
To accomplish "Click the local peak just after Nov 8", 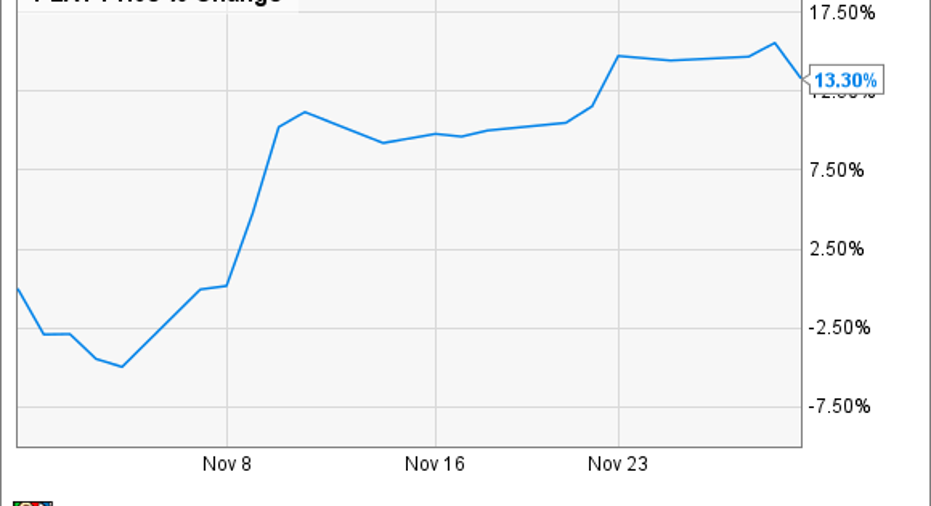I will [x=305, y=112].
